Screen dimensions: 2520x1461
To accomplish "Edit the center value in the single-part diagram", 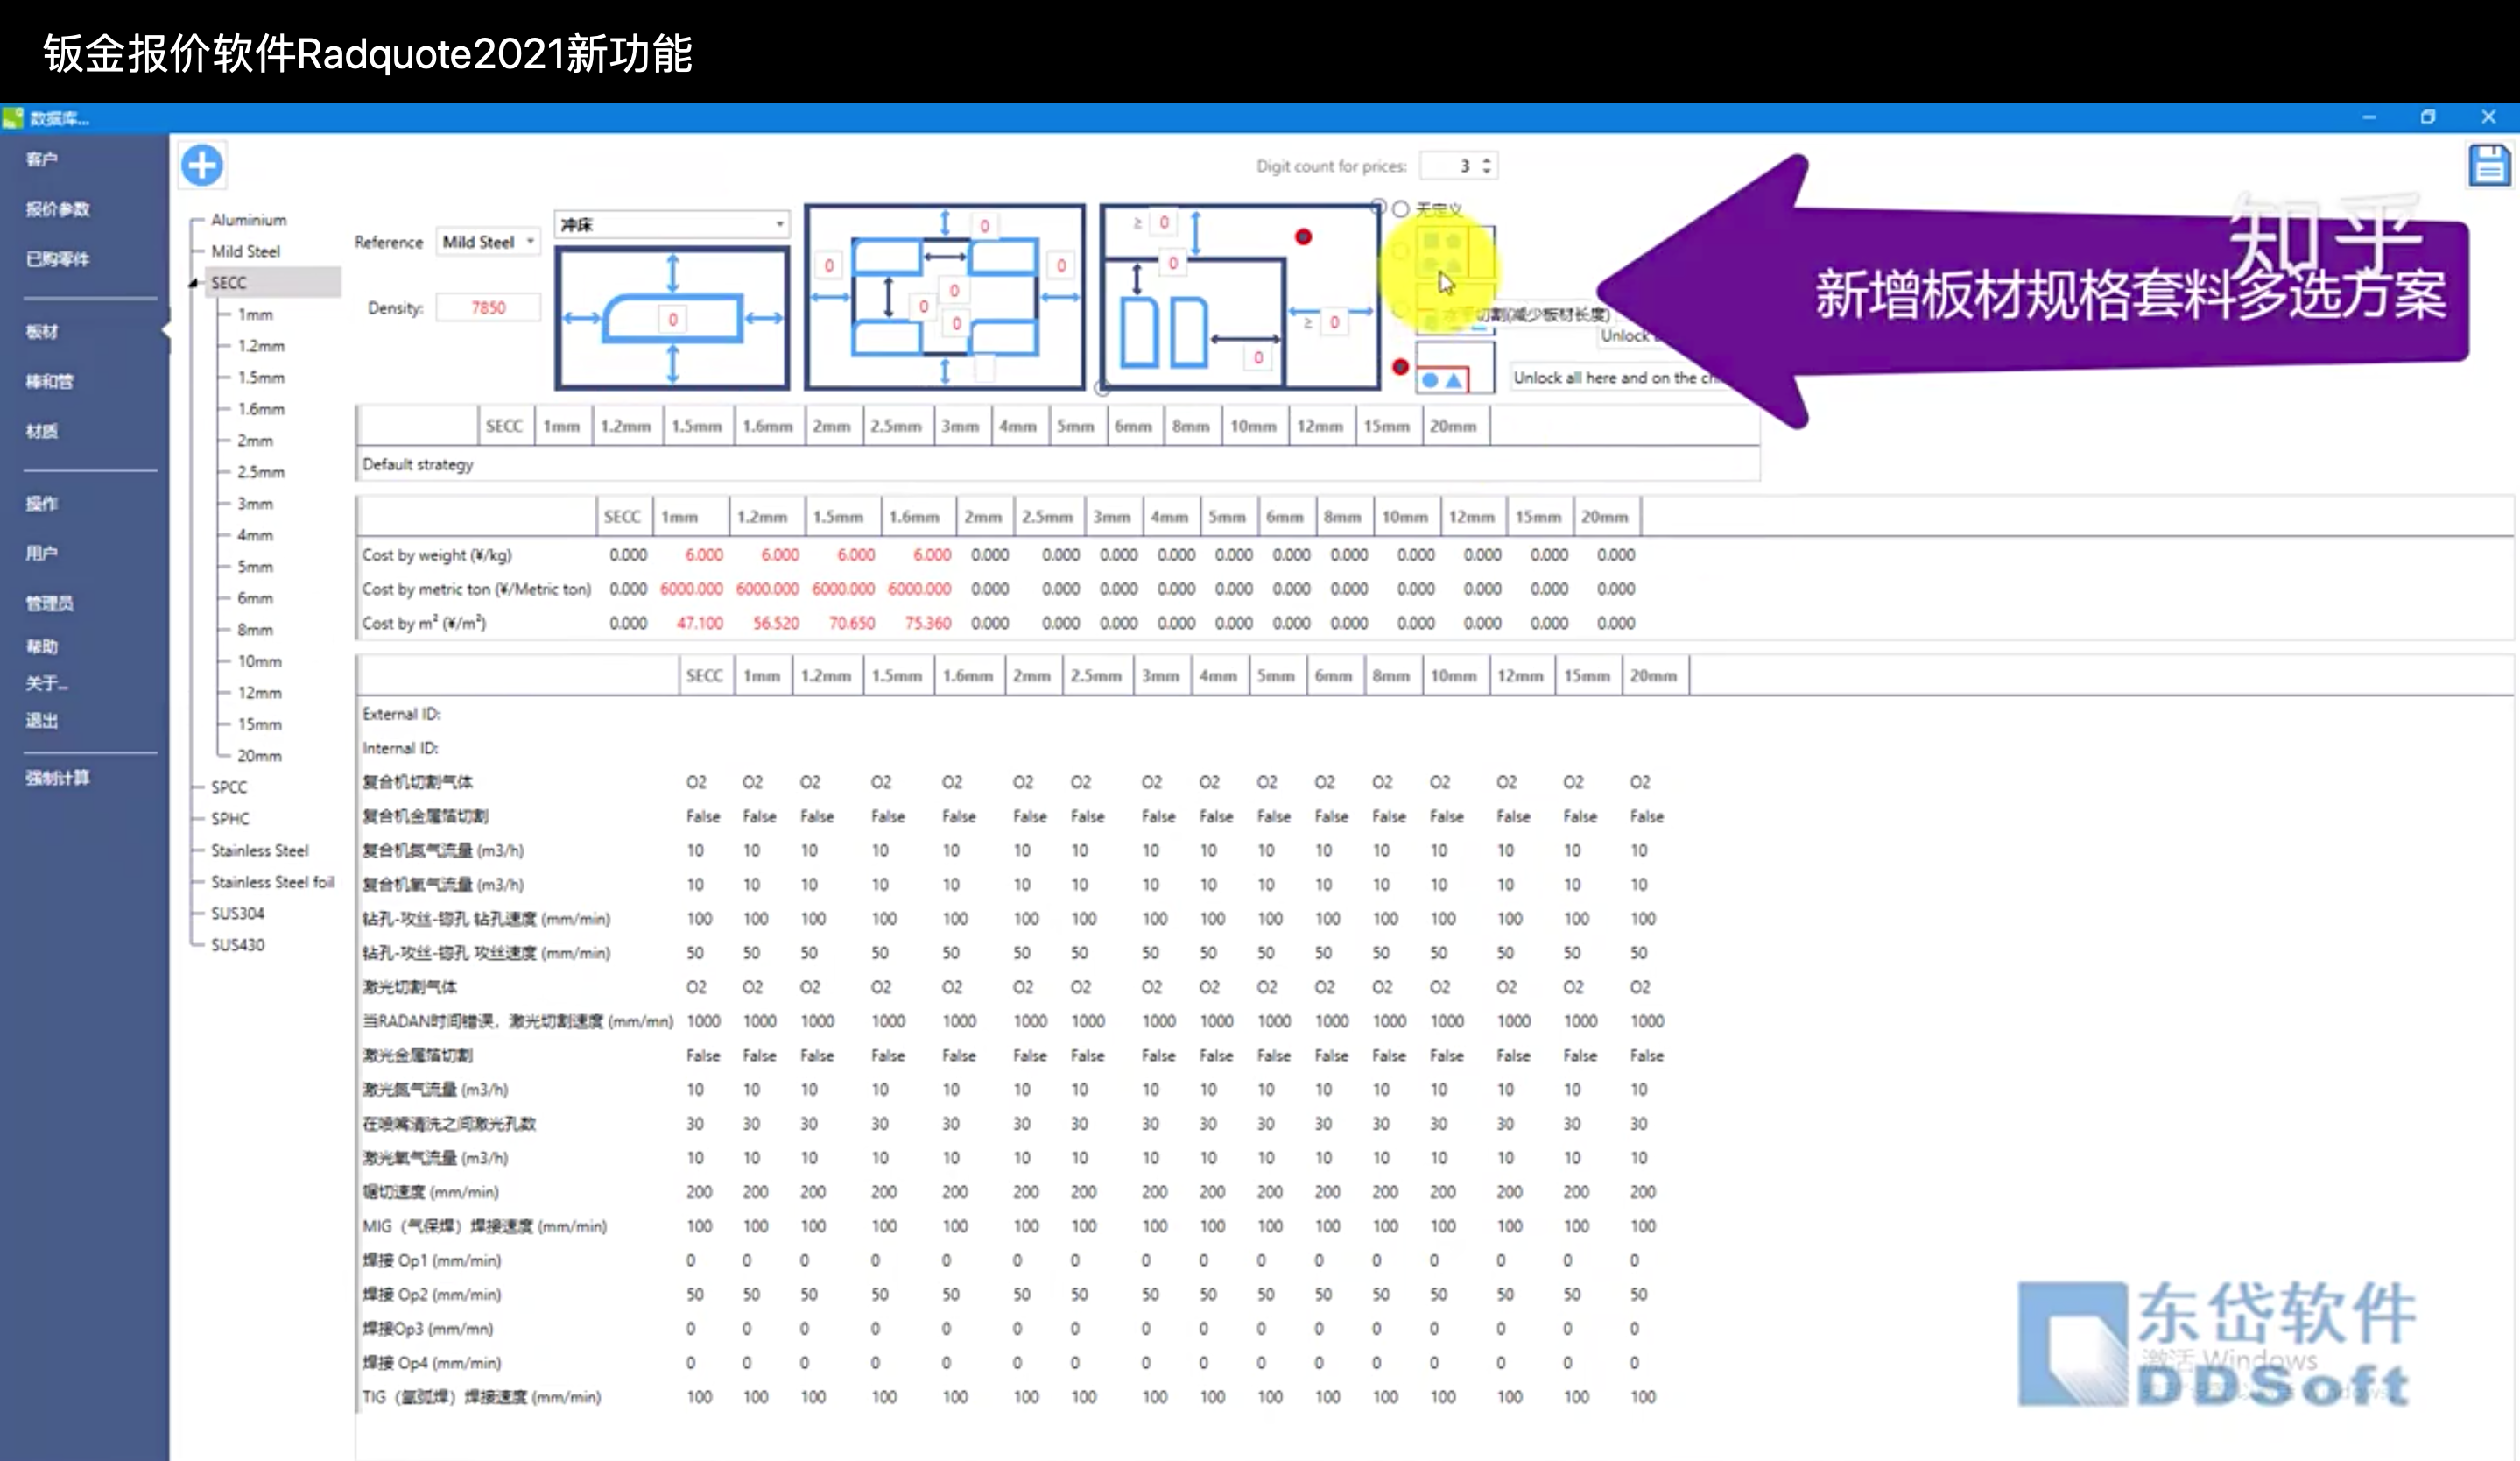I will pos(673,319).
